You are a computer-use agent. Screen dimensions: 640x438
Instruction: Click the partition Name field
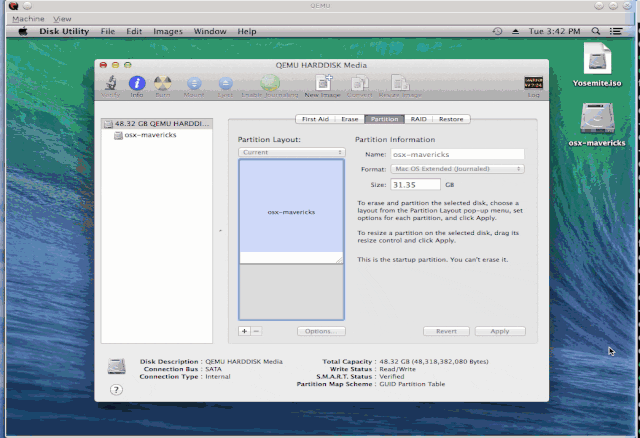coord(457,154)
